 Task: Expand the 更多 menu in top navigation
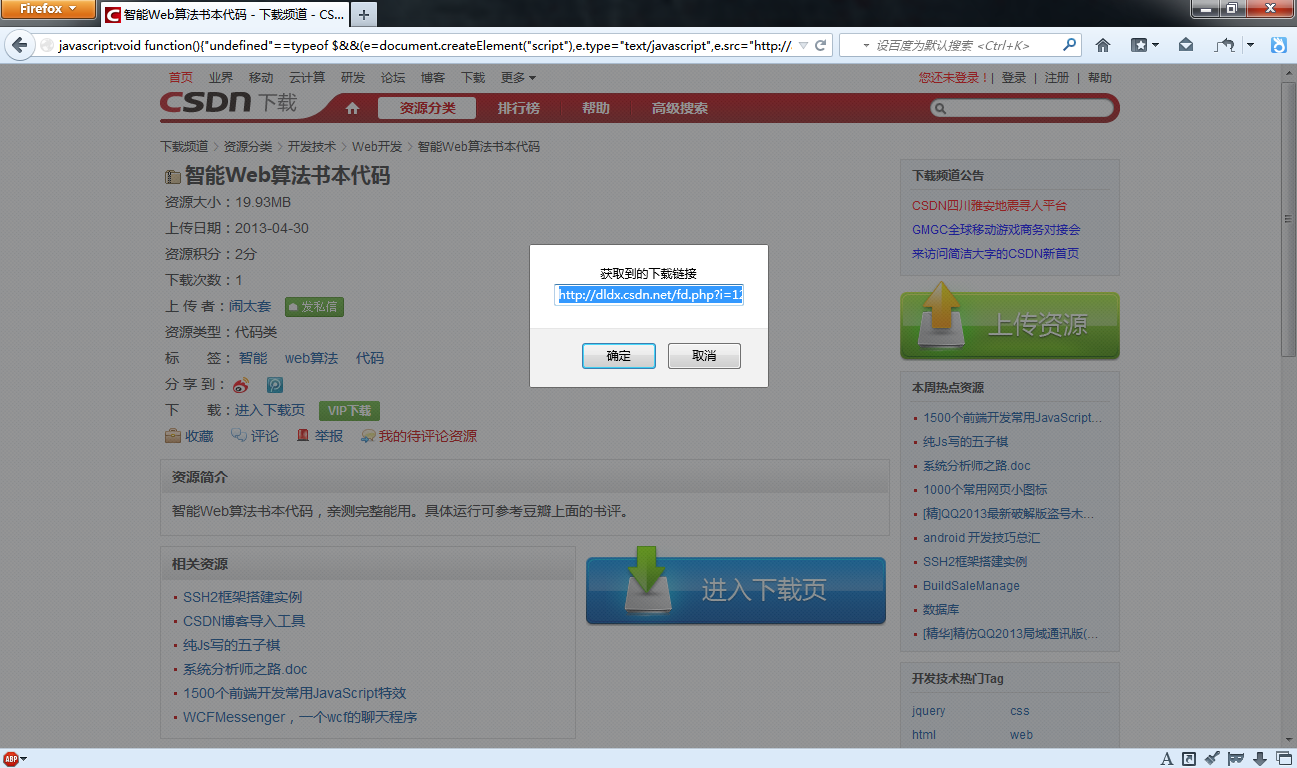click(518, 77)
